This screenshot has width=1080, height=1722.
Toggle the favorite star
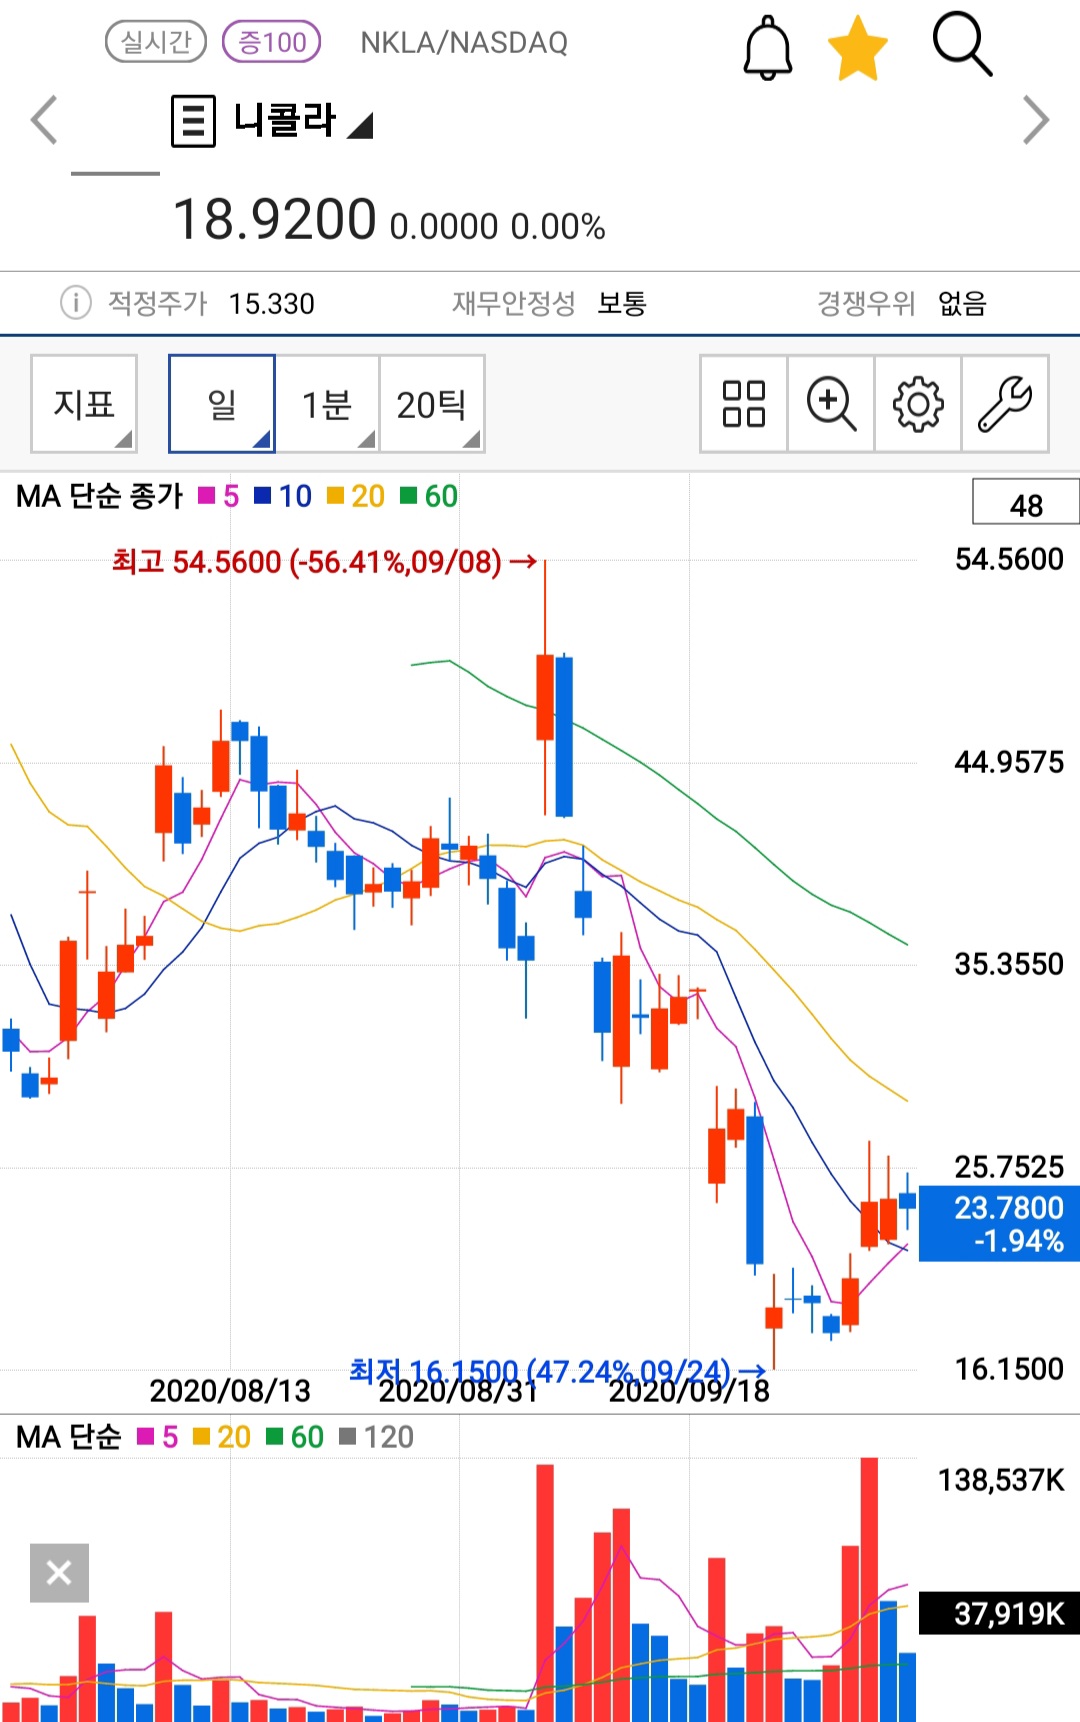click(858, 48)
